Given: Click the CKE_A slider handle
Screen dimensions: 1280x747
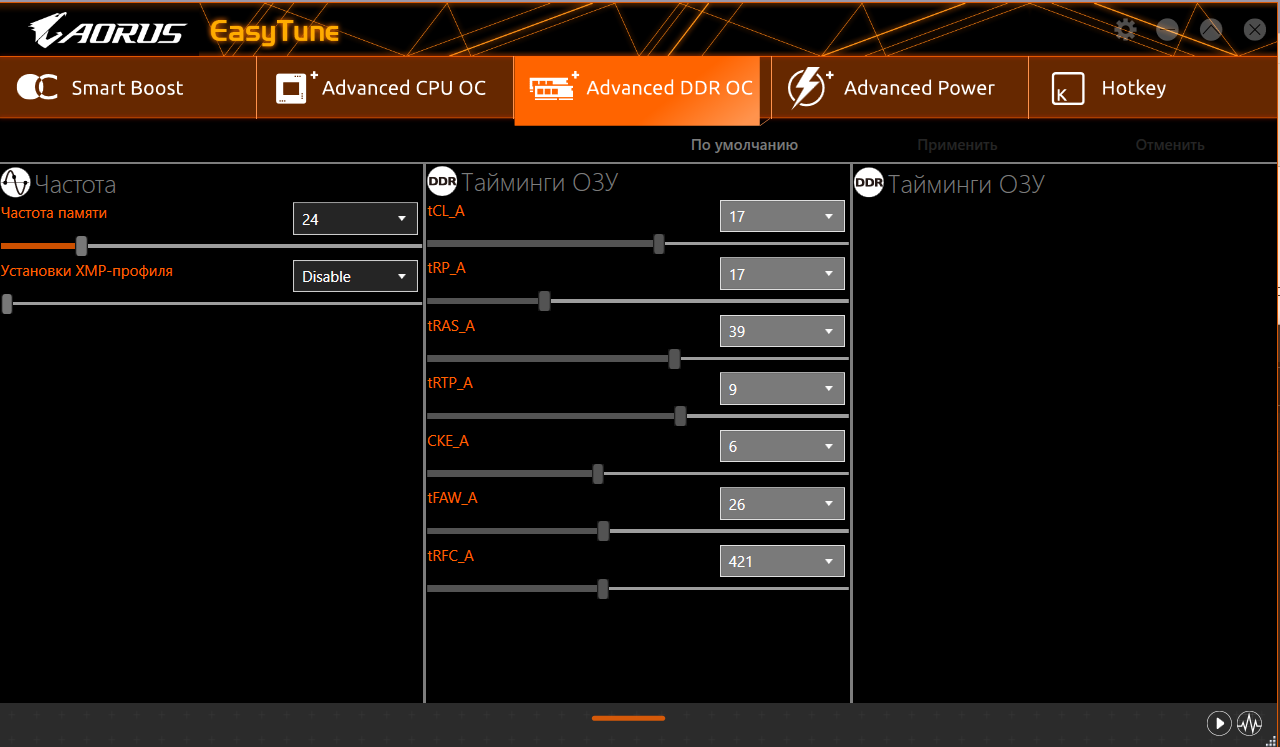Looking at the screenshot, I should click(598, 474).
